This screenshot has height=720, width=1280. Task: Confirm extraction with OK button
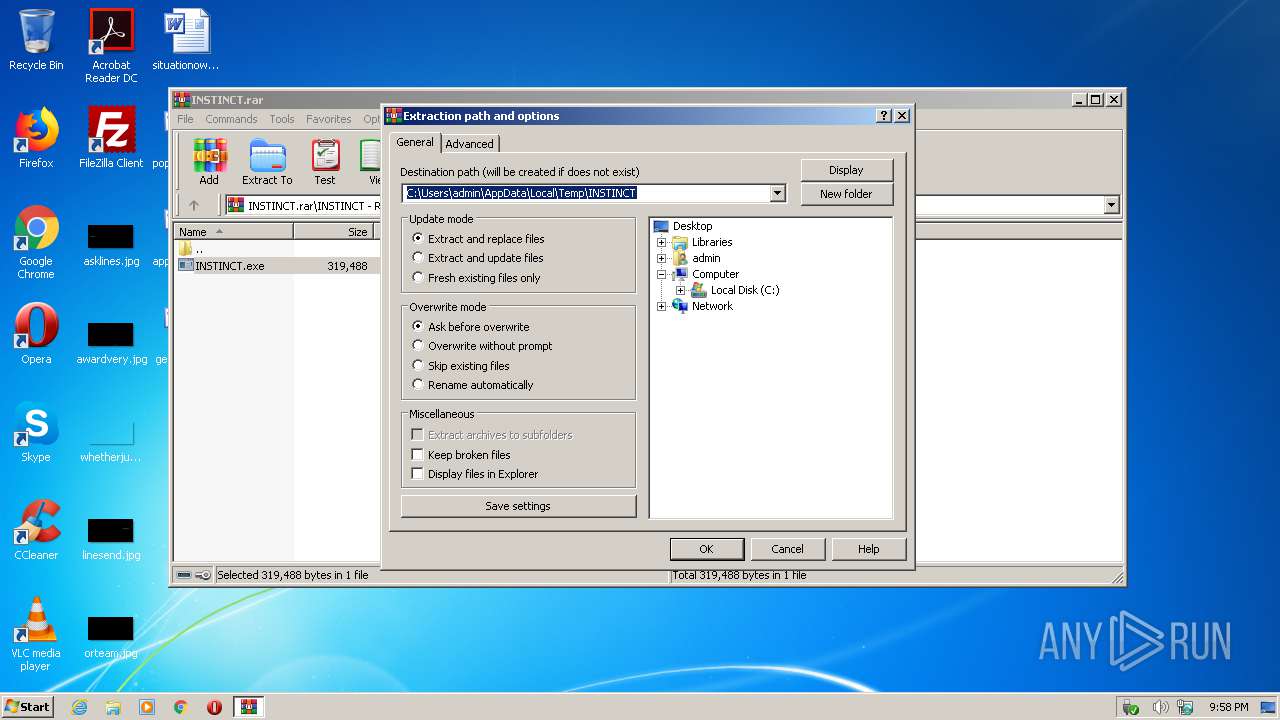point(706,549)
